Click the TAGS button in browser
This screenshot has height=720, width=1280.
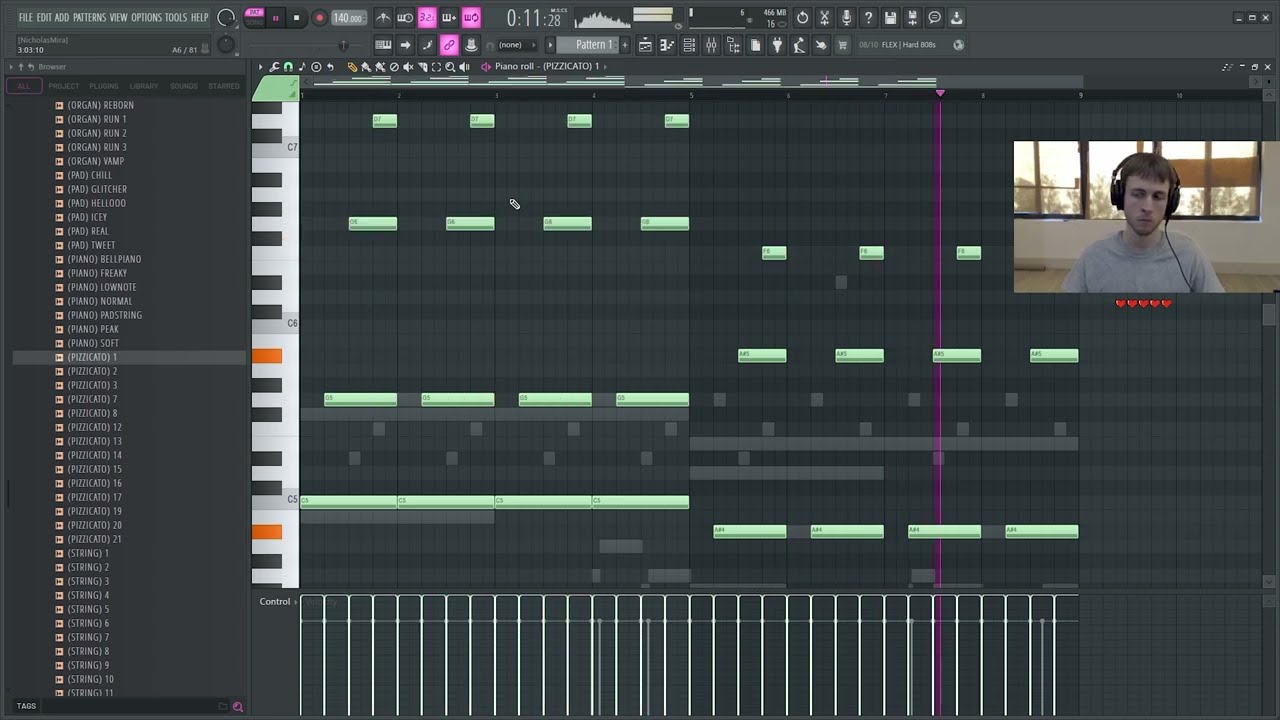[x=26, y=706]
